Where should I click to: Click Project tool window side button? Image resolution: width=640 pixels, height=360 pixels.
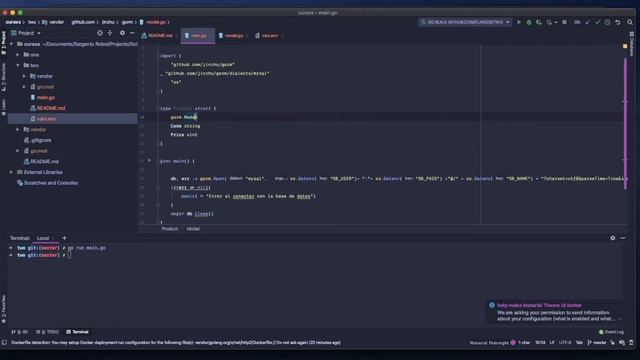point(4,43)
